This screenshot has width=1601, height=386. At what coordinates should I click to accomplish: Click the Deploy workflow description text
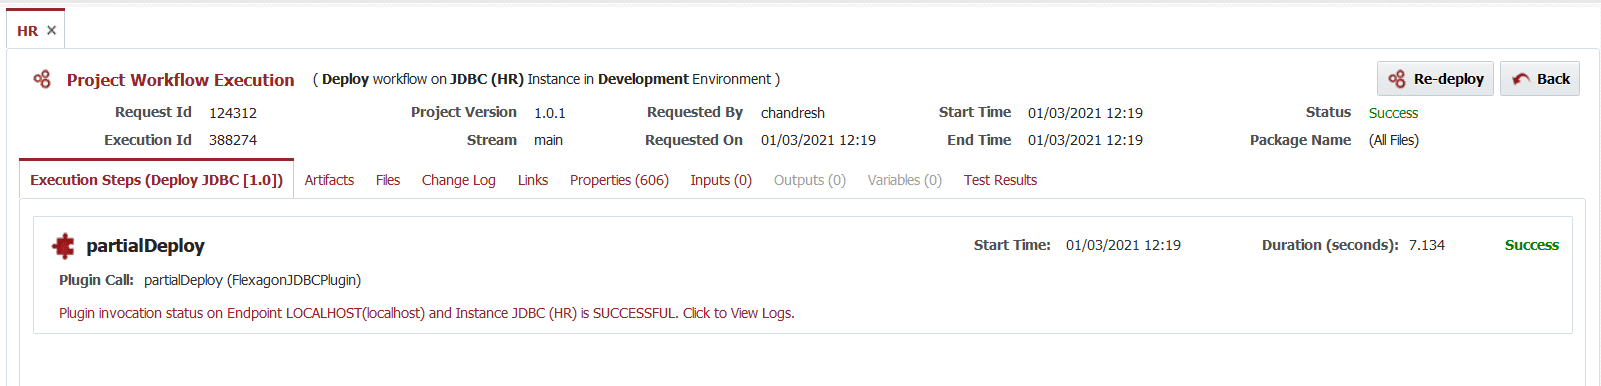coord(546,79)
